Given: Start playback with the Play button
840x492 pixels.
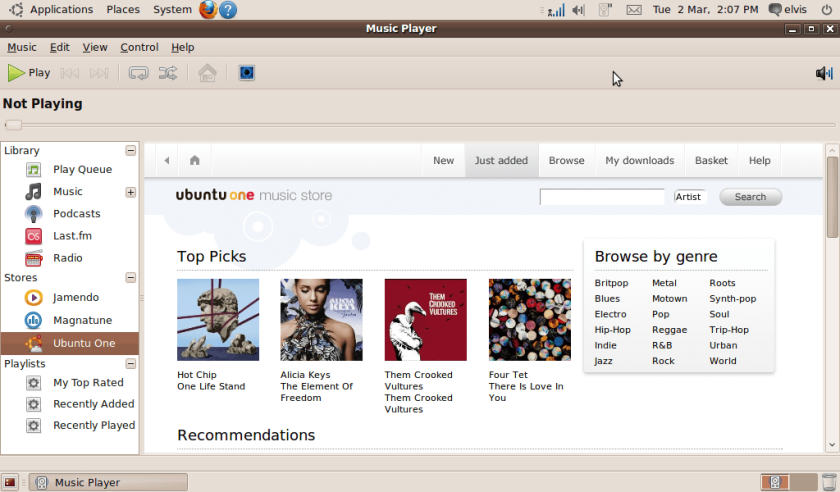Looking at the screenshot, I should 29,73.
